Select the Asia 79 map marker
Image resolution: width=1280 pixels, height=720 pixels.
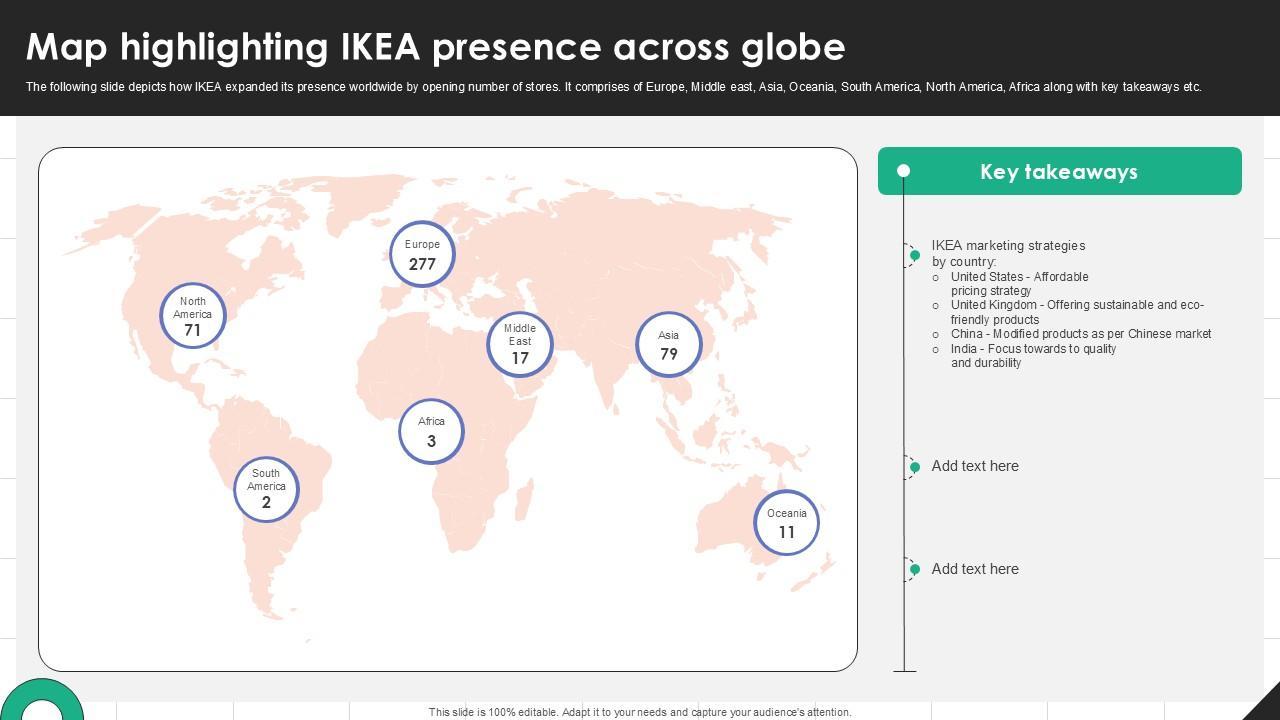point(669,345)
